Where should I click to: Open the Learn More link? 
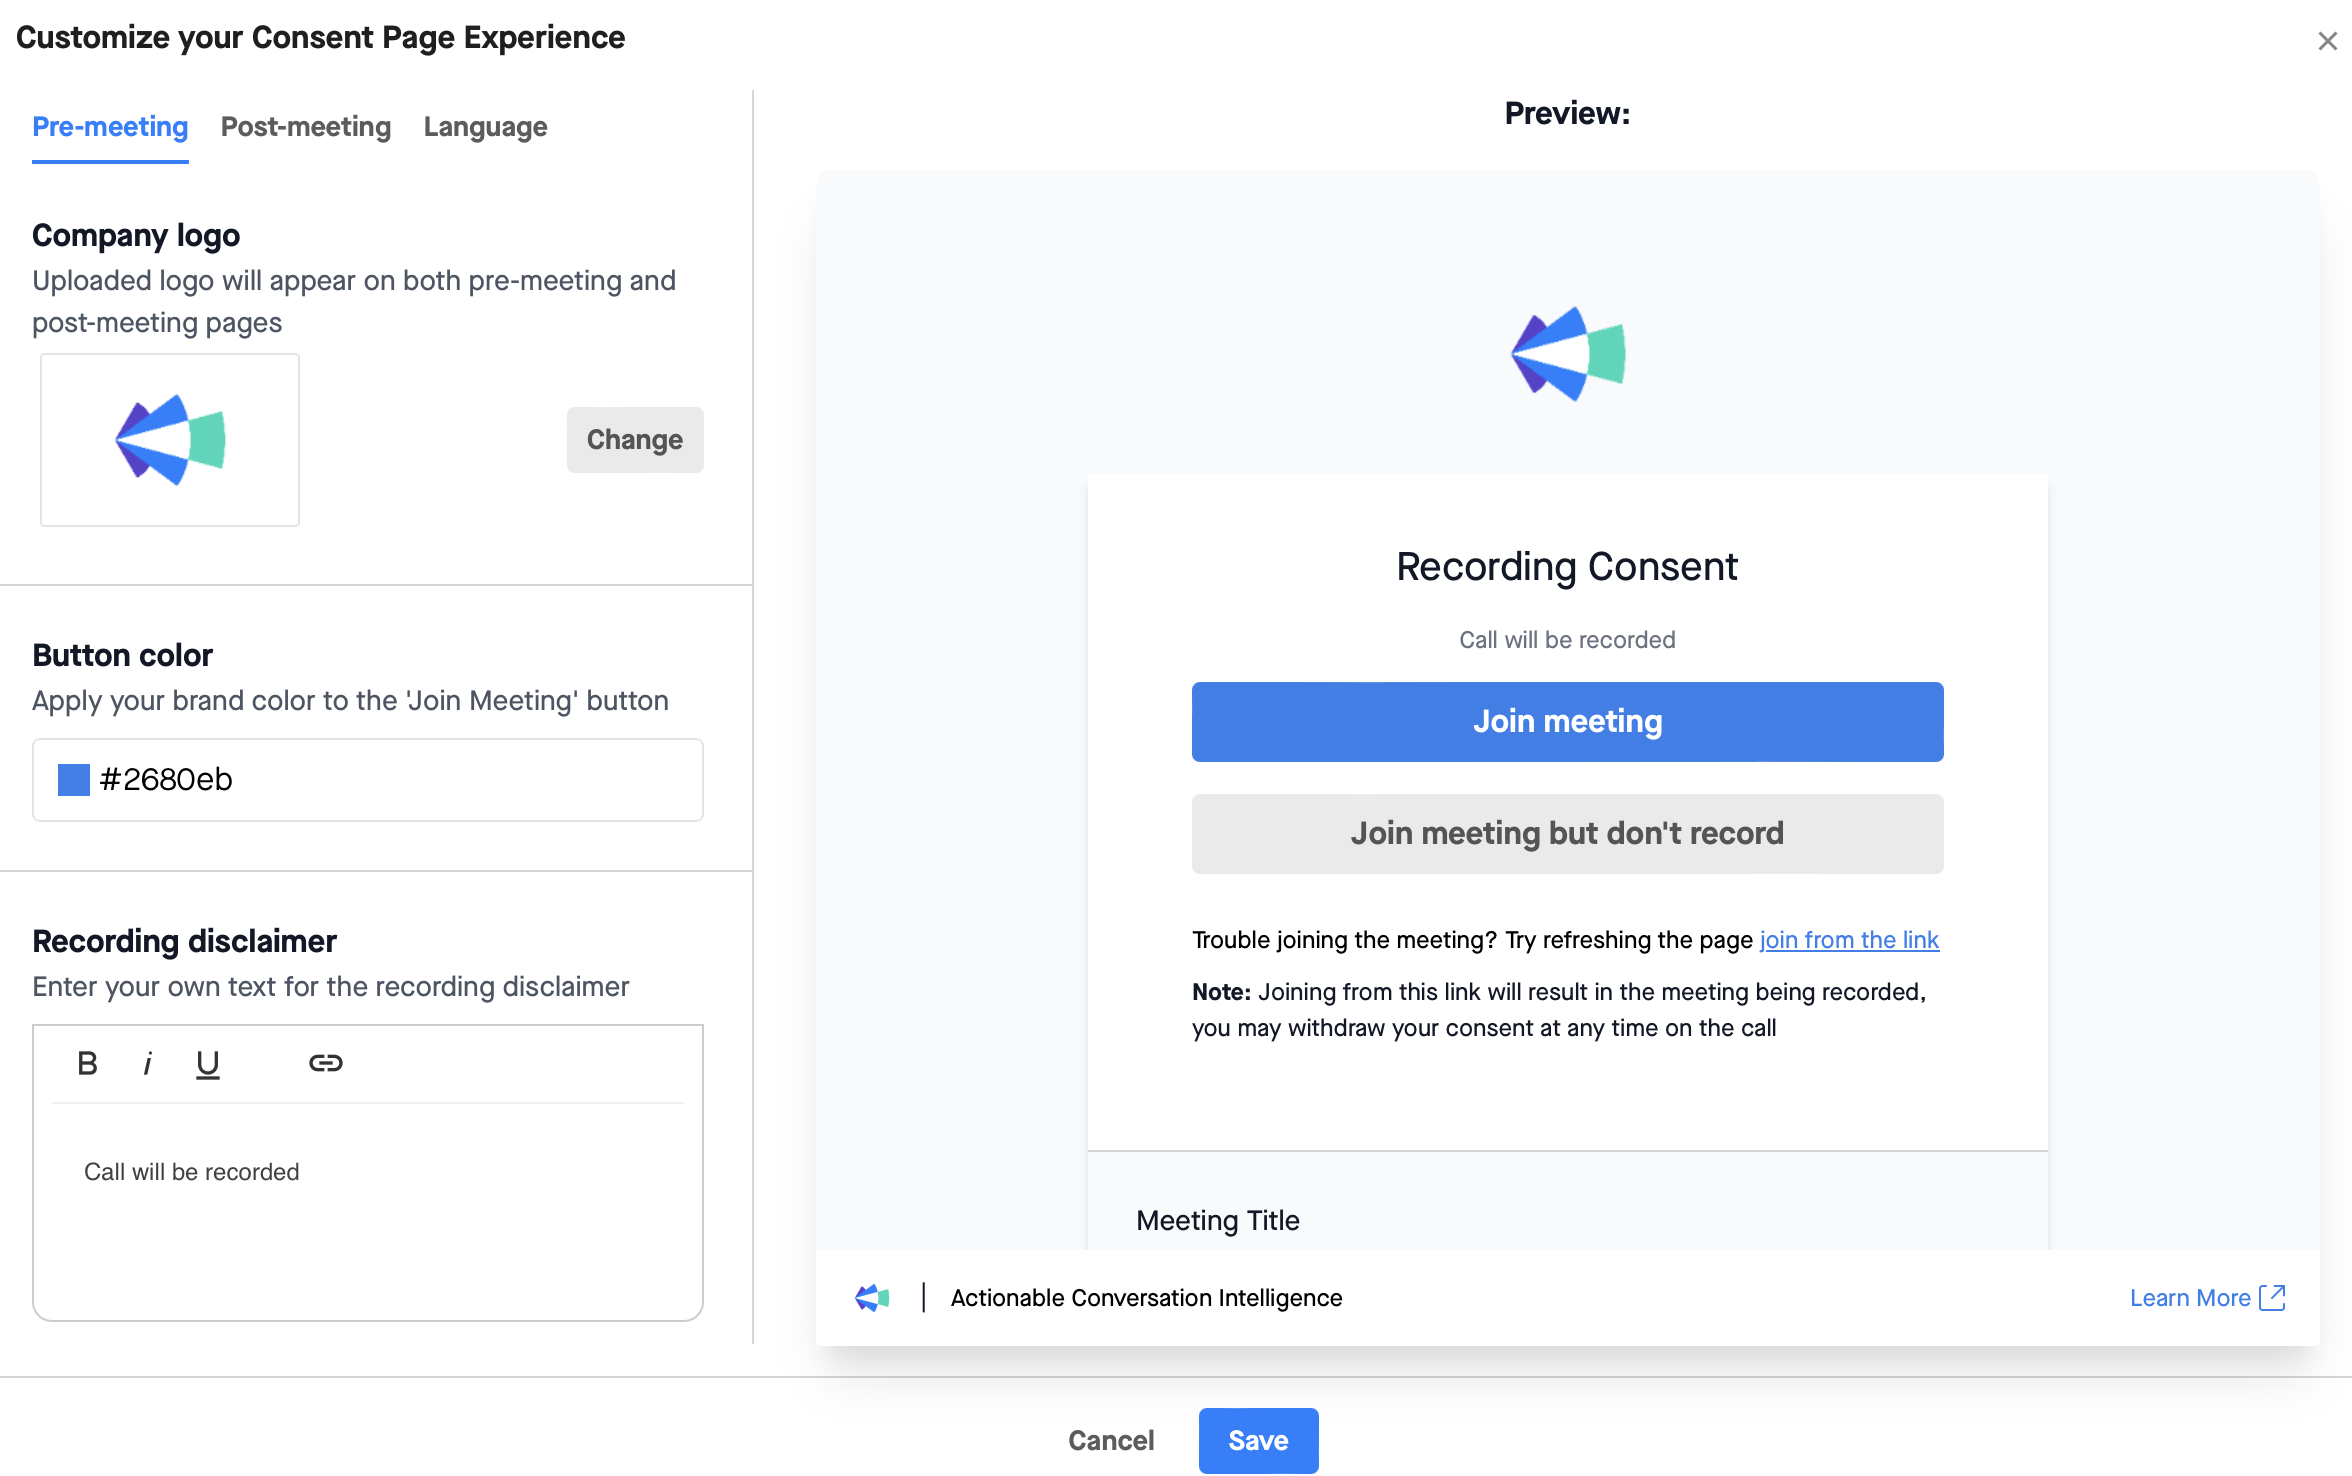pos(2190,1297)
